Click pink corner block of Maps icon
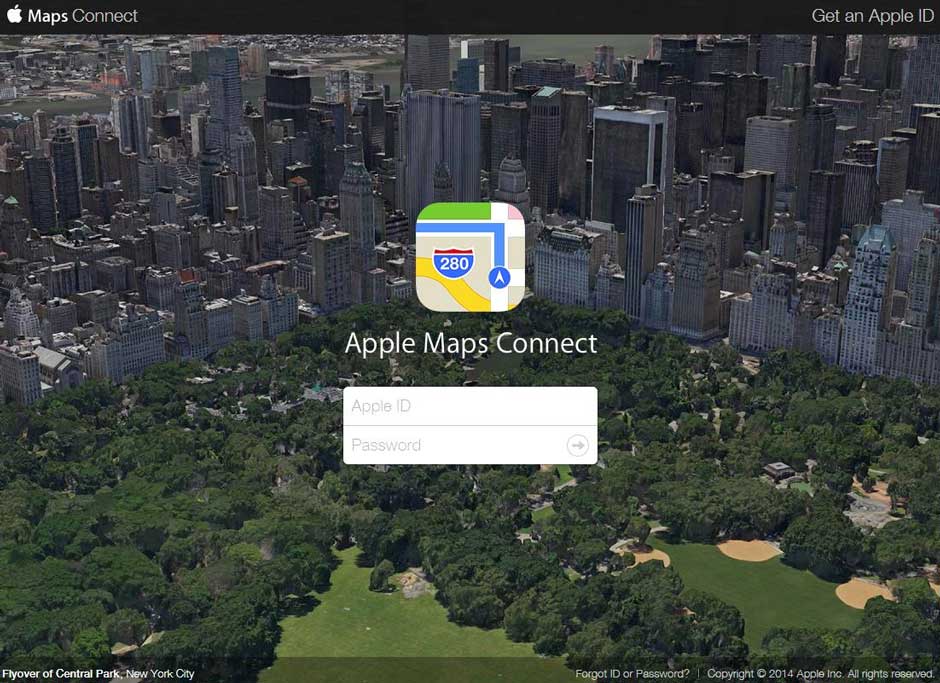Viewport: 940px width, 683px height. (516, 211)
